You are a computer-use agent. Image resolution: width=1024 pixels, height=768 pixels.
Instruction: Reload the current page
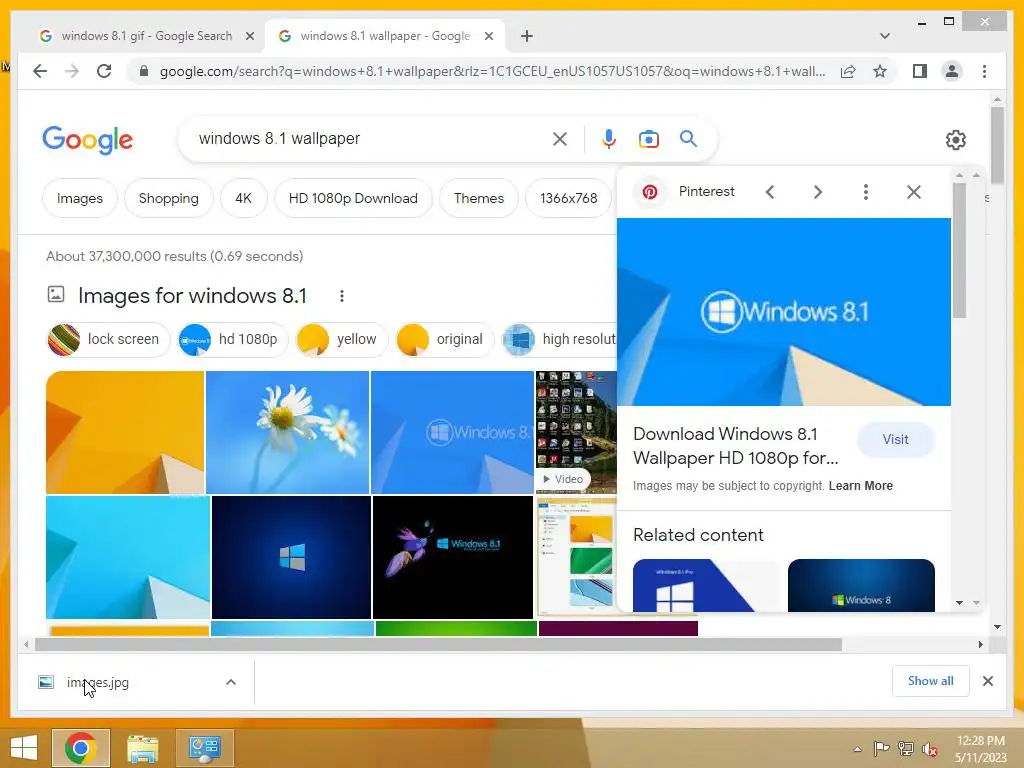click(104, 71)
